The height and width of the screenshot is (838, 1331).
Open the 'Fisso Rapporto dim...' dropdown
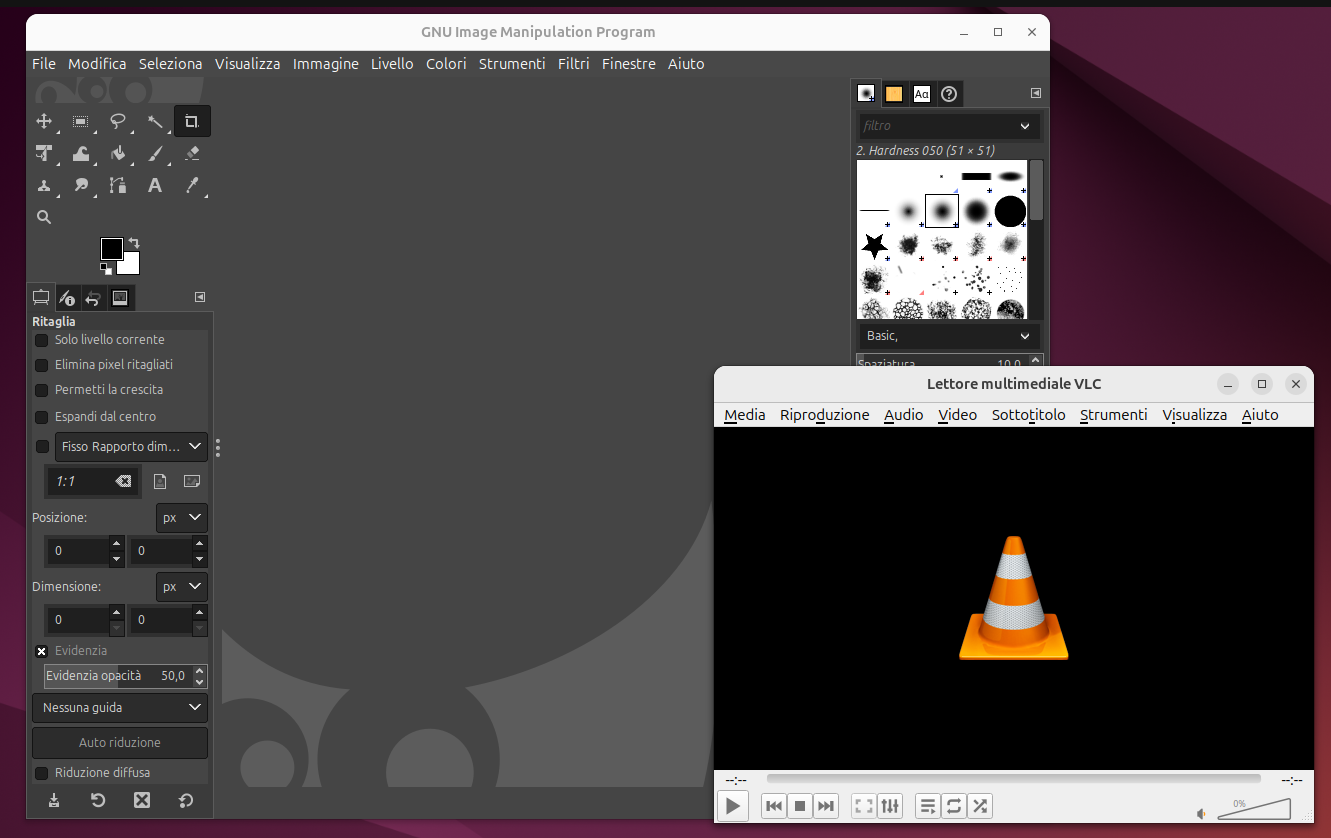click(x=131, y=446)
